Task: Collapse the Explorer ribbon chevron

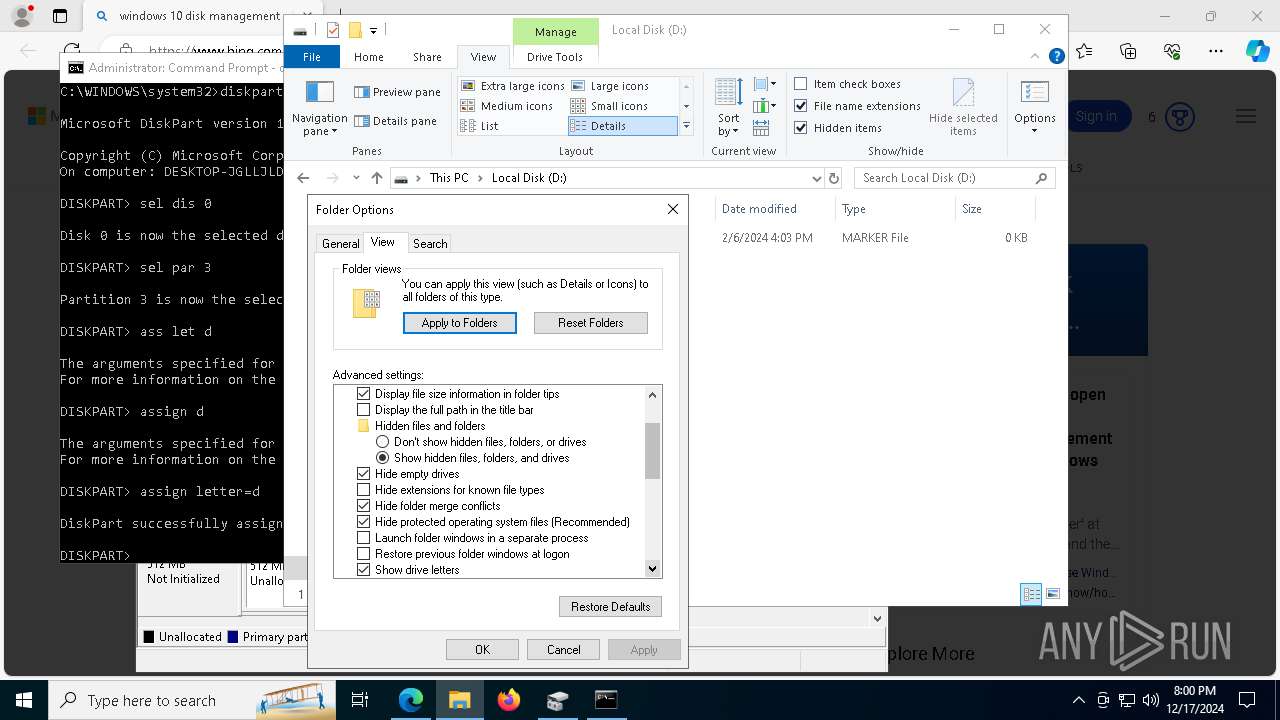Action: pos(1034,57)
